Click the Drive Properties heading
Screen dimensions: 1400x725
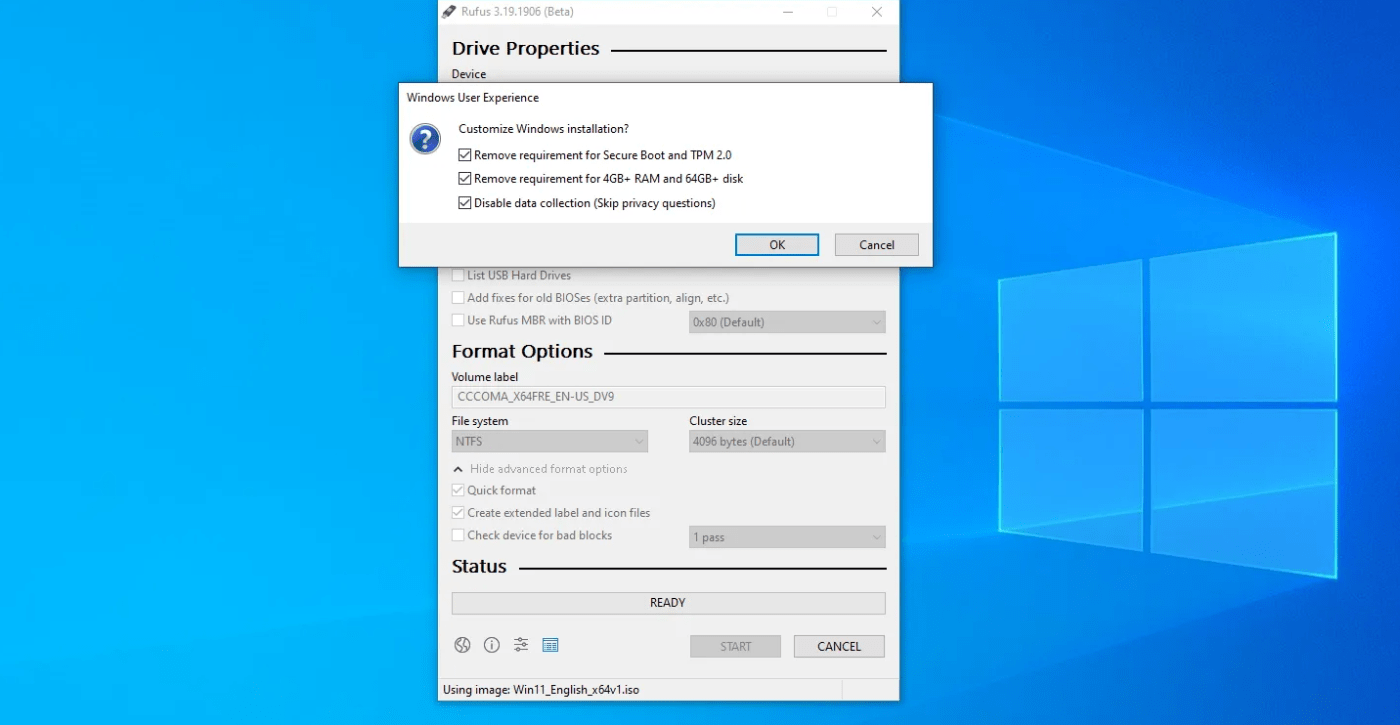pos(526,48)
